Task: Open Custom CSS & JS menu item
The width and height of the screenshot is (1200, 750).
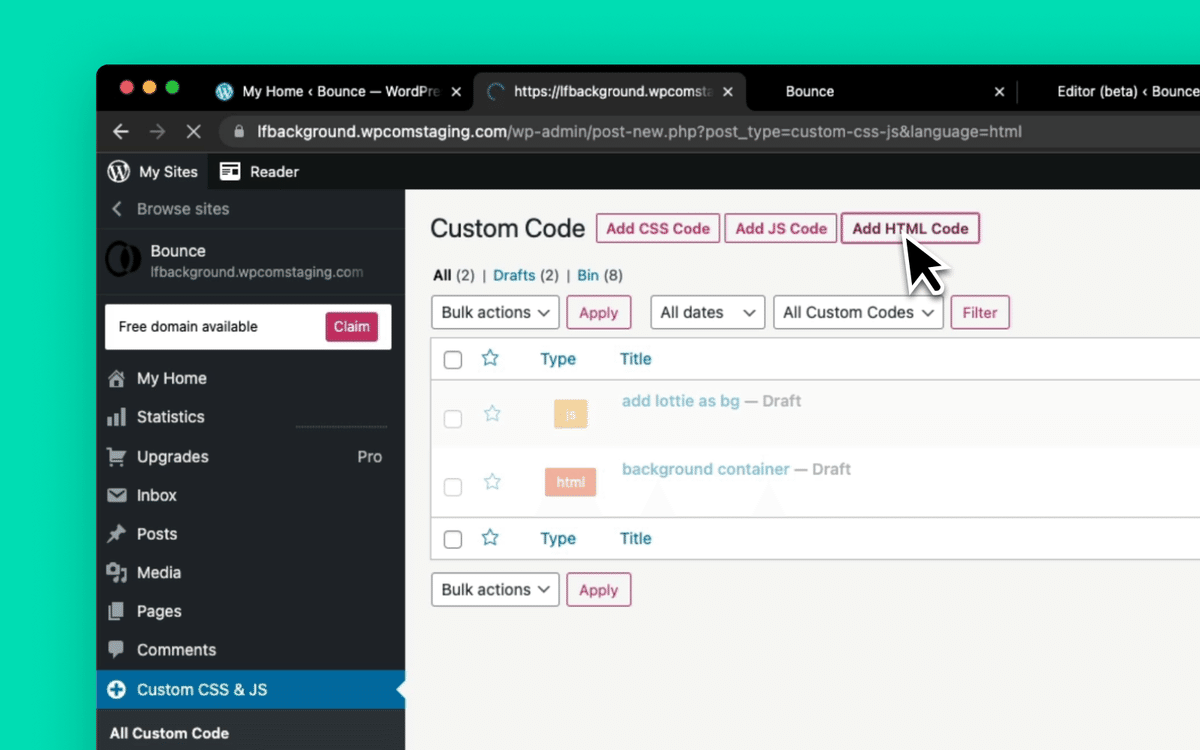Action: (250, 689)
